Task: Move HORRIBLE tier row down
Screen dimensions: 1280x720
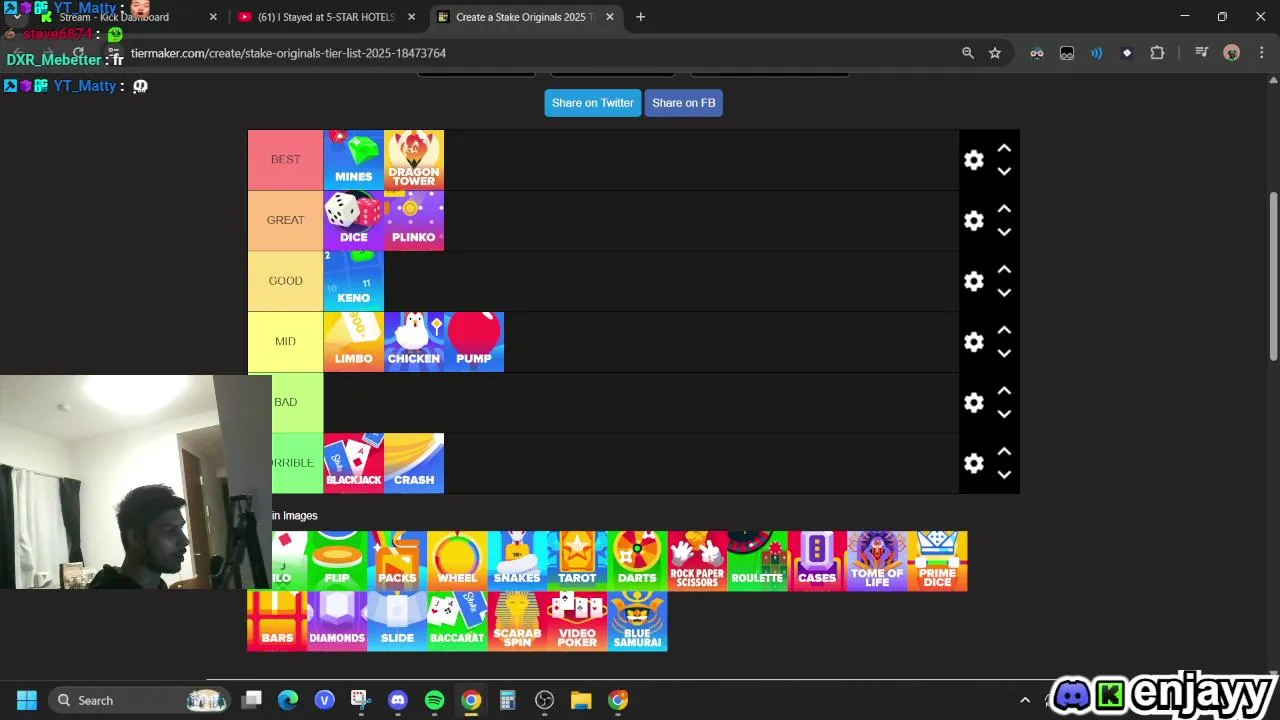Action: 1004,474
